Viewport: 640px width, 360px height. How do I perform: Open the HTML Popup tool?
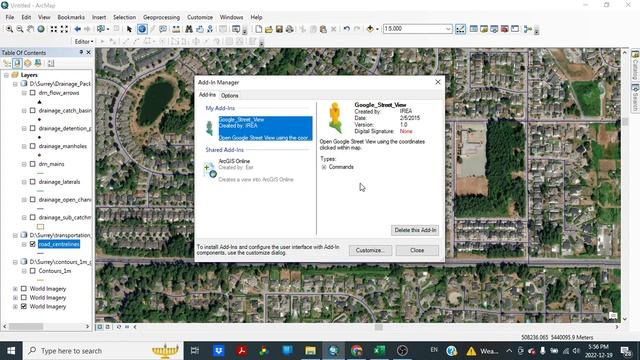tap(163, 29)
